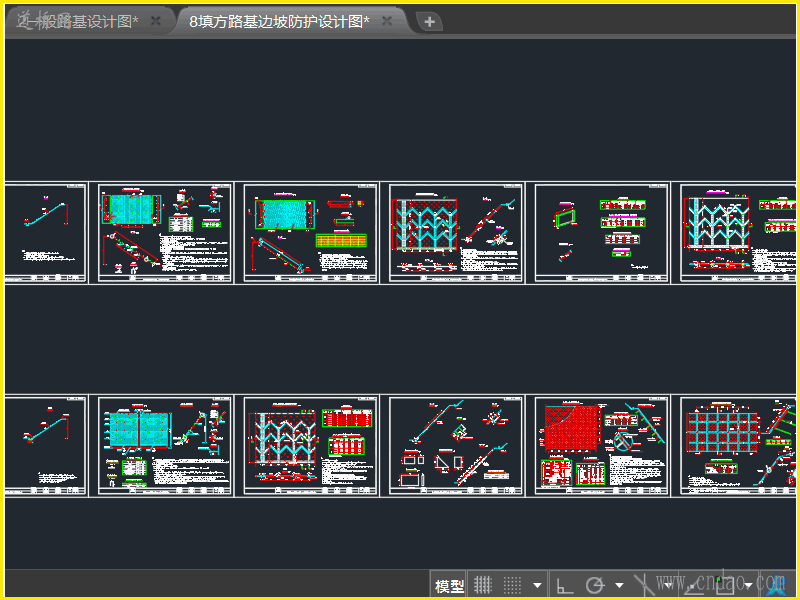Toggle snap mode dotted grid icon
Viewport: 800px width, 600px height.
(512, 585)
